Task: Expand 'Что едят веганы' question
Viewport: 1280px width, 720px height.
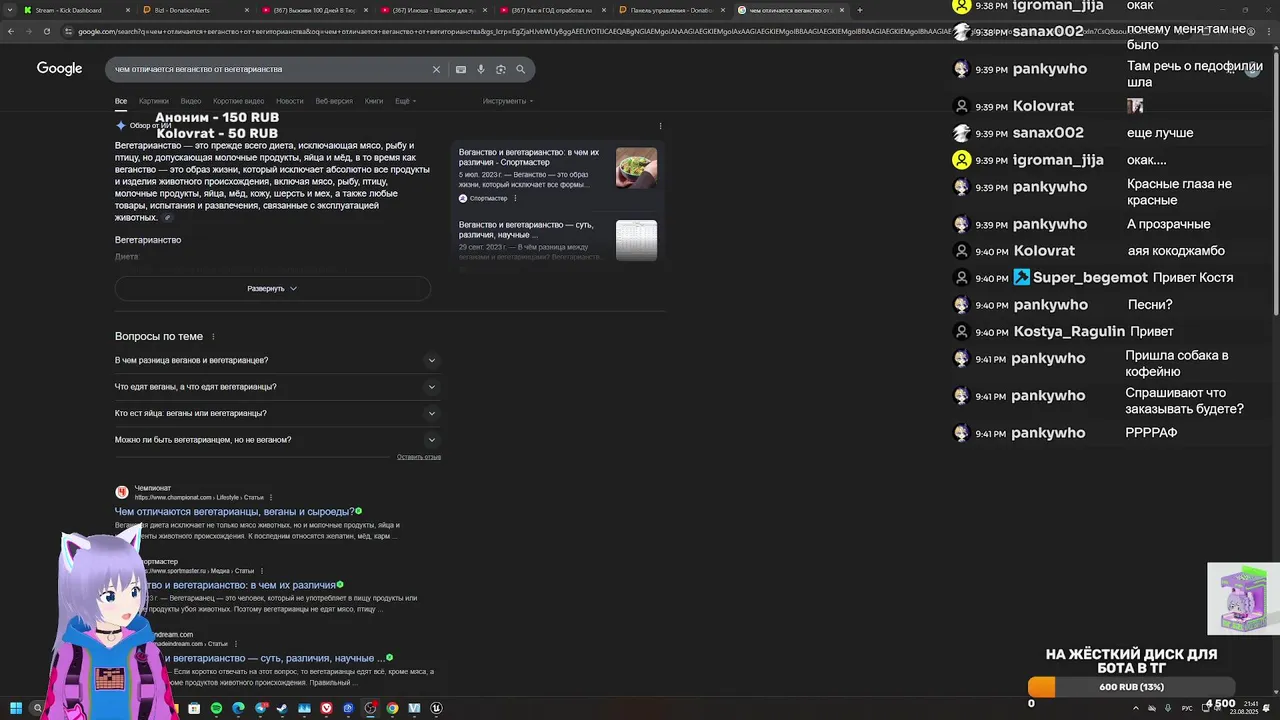Action: 276,387
